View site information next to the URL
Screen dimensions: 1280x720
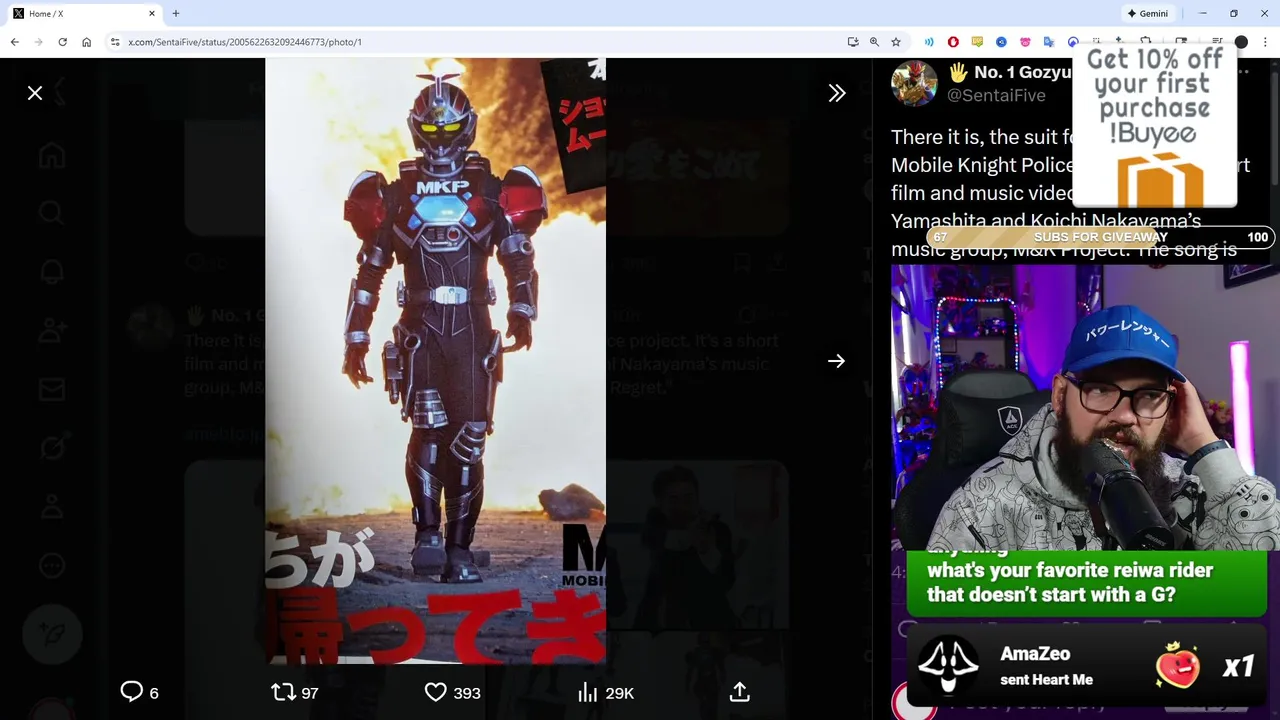click(x=115, y=42)
